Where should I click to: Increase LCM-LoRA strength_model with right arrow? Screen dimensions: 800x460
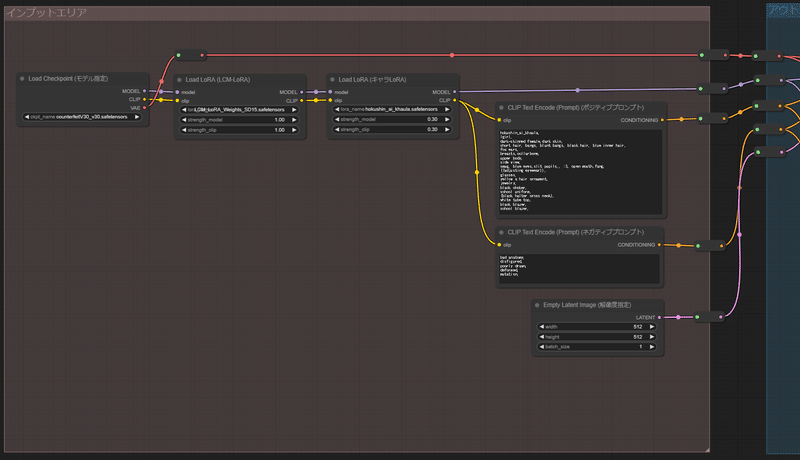click(x=294, y=120)
